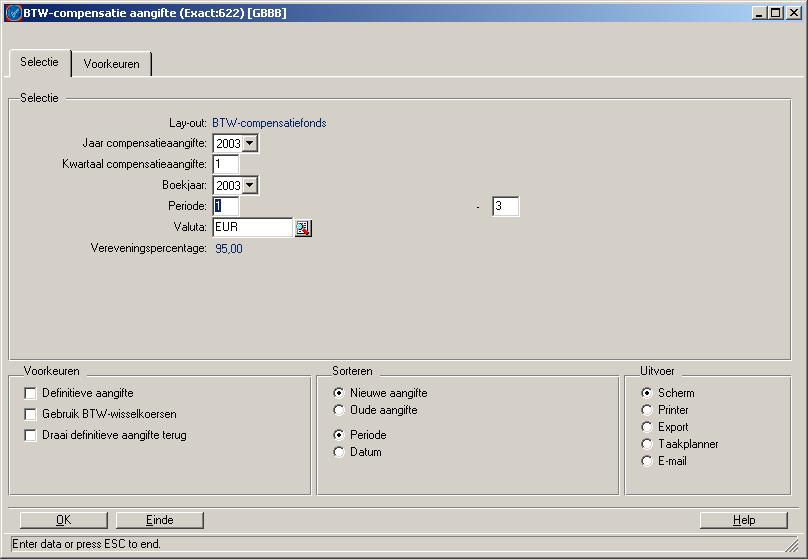Click BTW-compensatiefonds layout value
The width and height of the screenshot is (808, 559).
[269, 123]
